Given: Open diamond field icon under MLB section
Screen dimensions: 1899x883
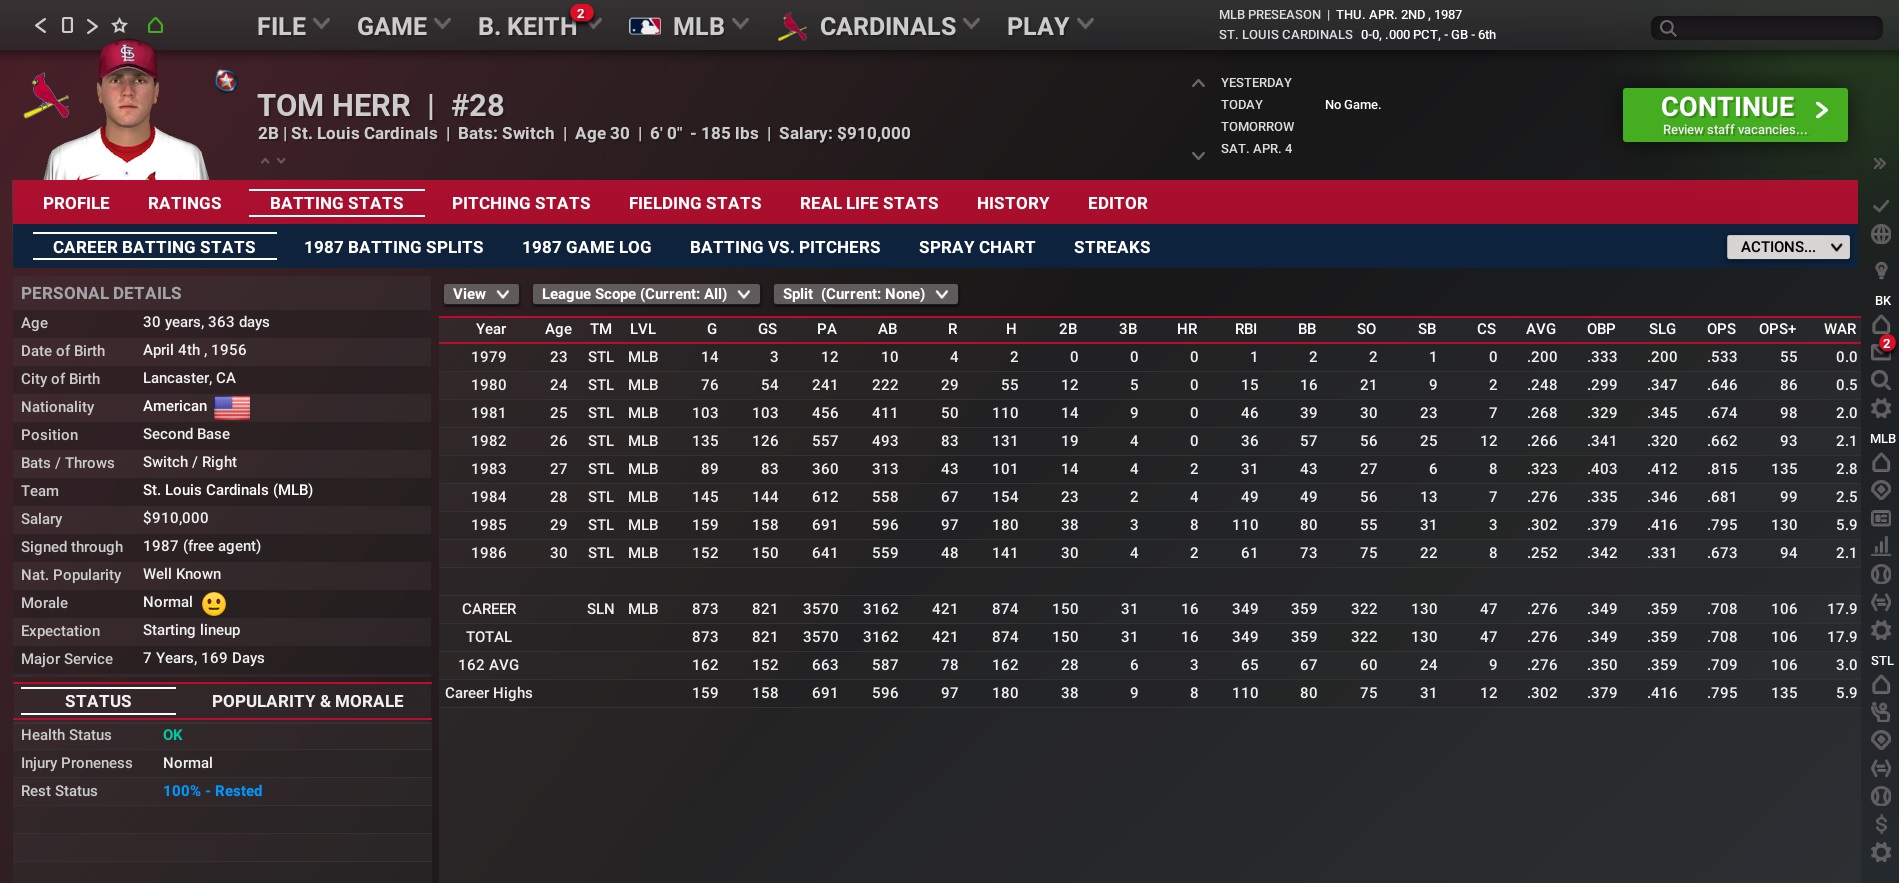Looking at the screenshot, I should (1880, 490).
